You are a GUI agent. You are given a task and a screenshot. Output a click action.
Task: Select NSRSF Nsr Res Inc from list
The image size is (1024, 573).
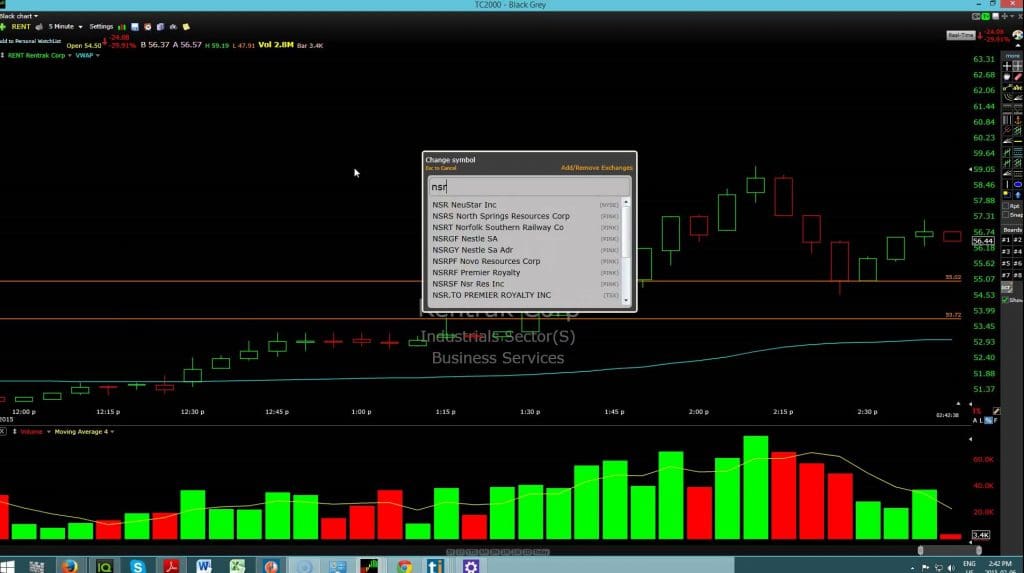[525, 284]
